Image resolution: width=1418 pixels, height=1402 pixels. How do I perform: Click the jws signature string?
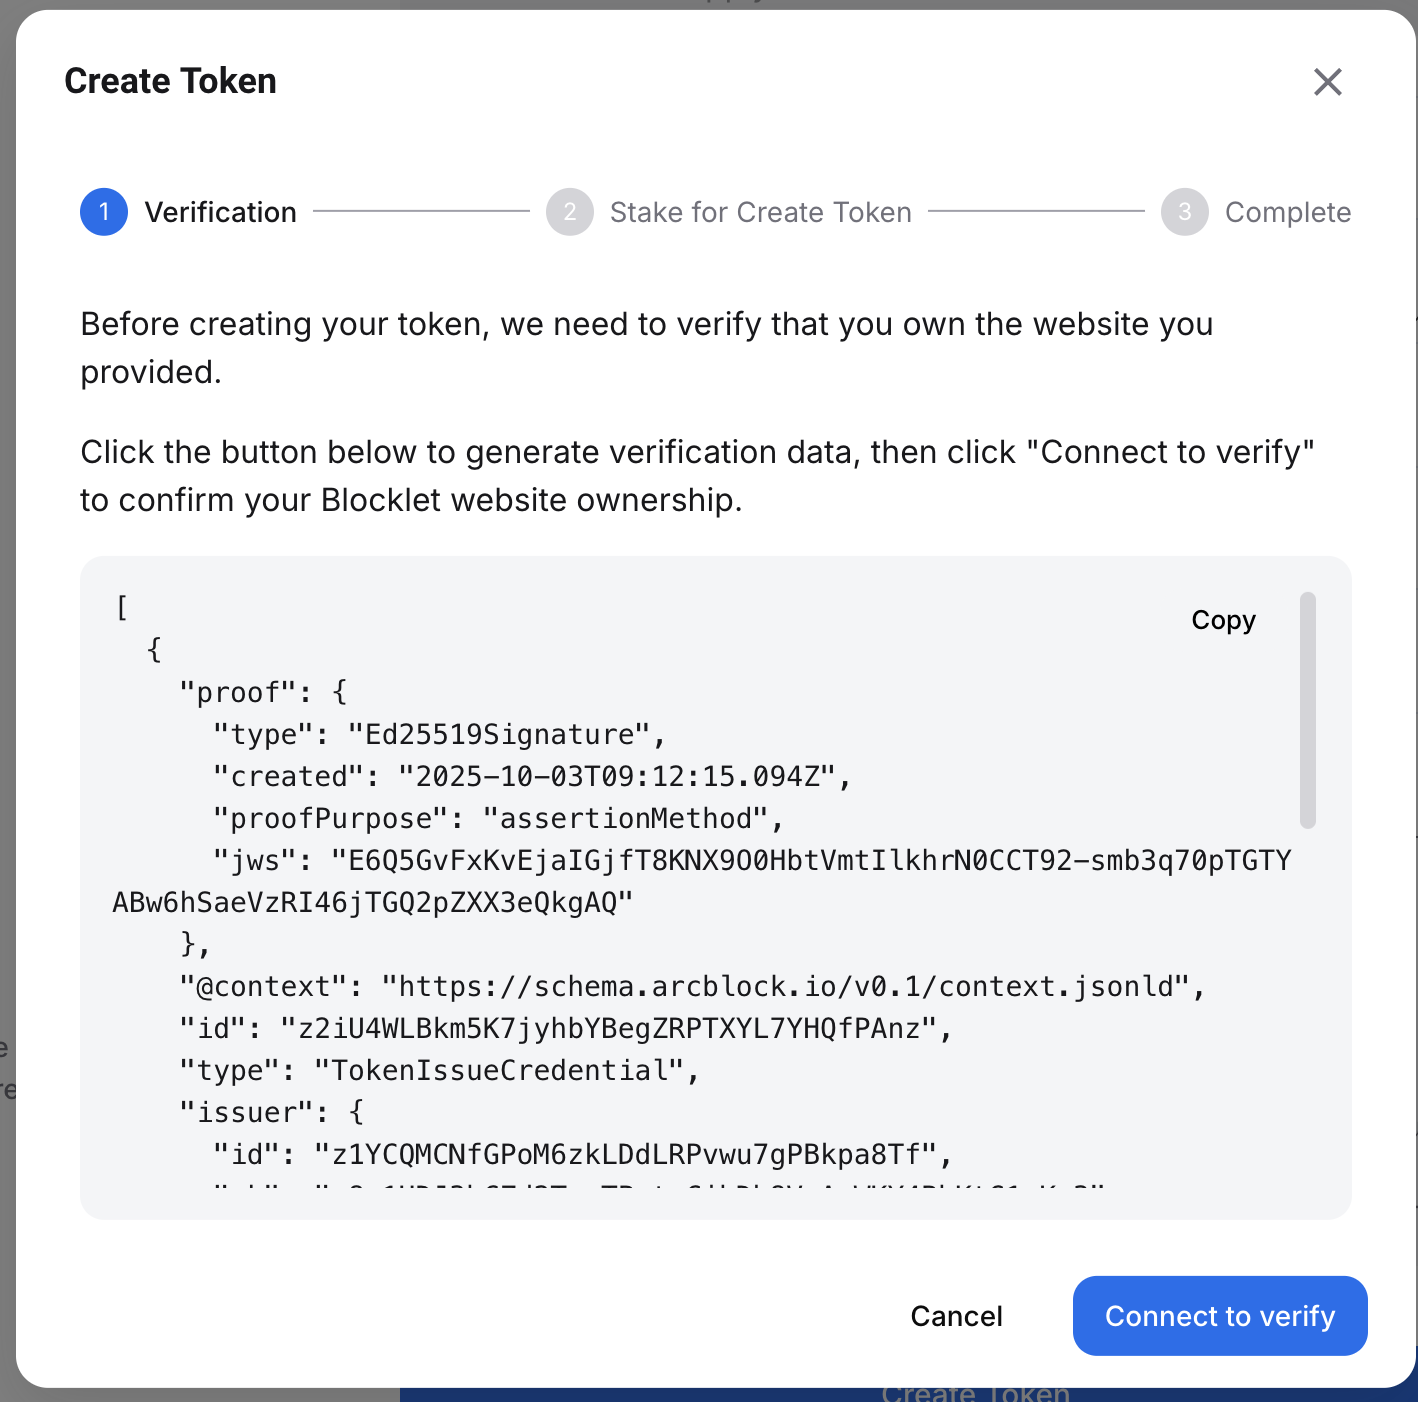[x=810, y=861]
